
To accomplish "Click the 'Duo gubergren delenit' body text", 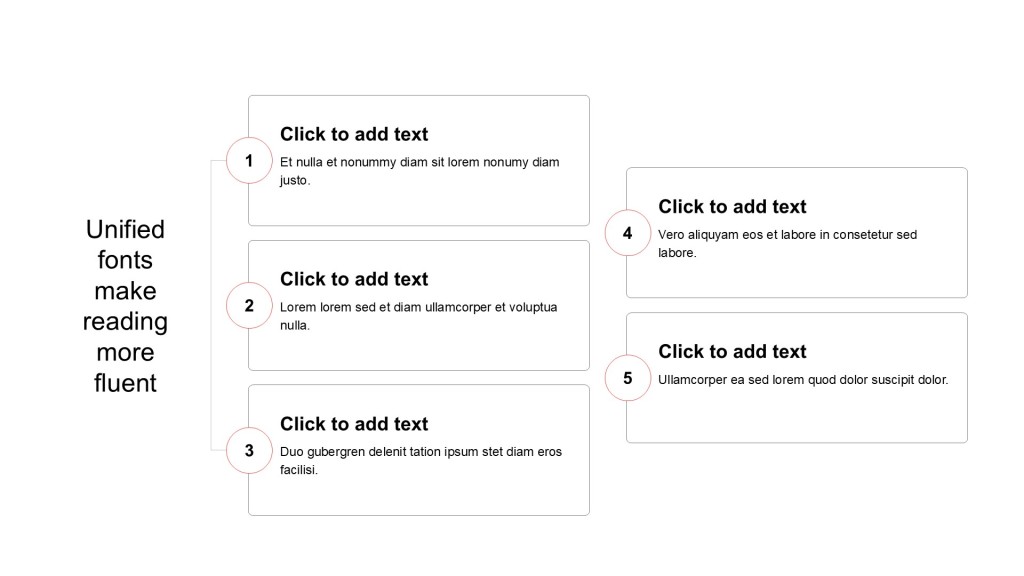I will pyautogui.click(x=421, y=461).
